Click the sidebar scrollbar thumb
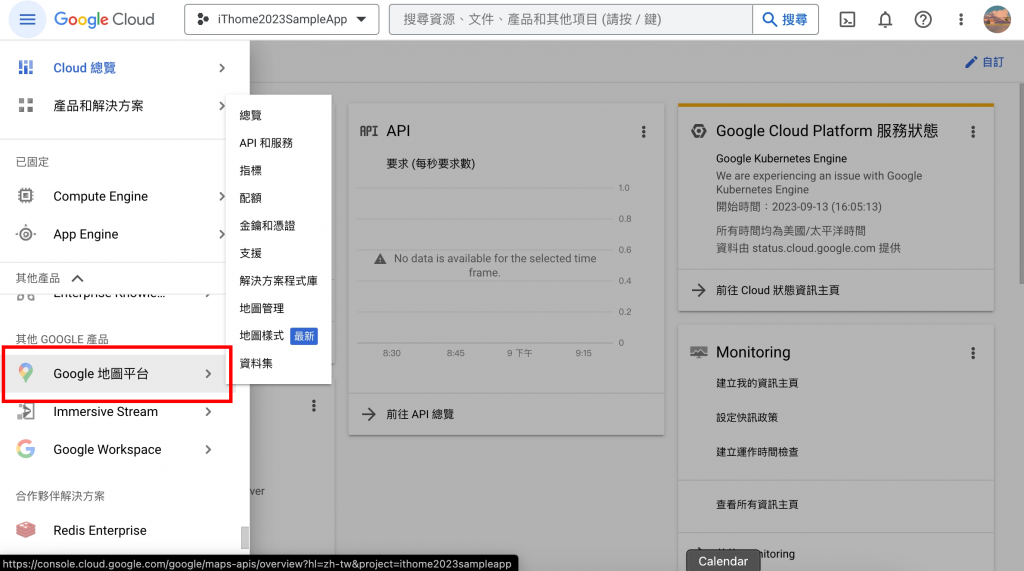Image resolution: width=1024 pixels, height=571 pixels. tap(245, 538)
